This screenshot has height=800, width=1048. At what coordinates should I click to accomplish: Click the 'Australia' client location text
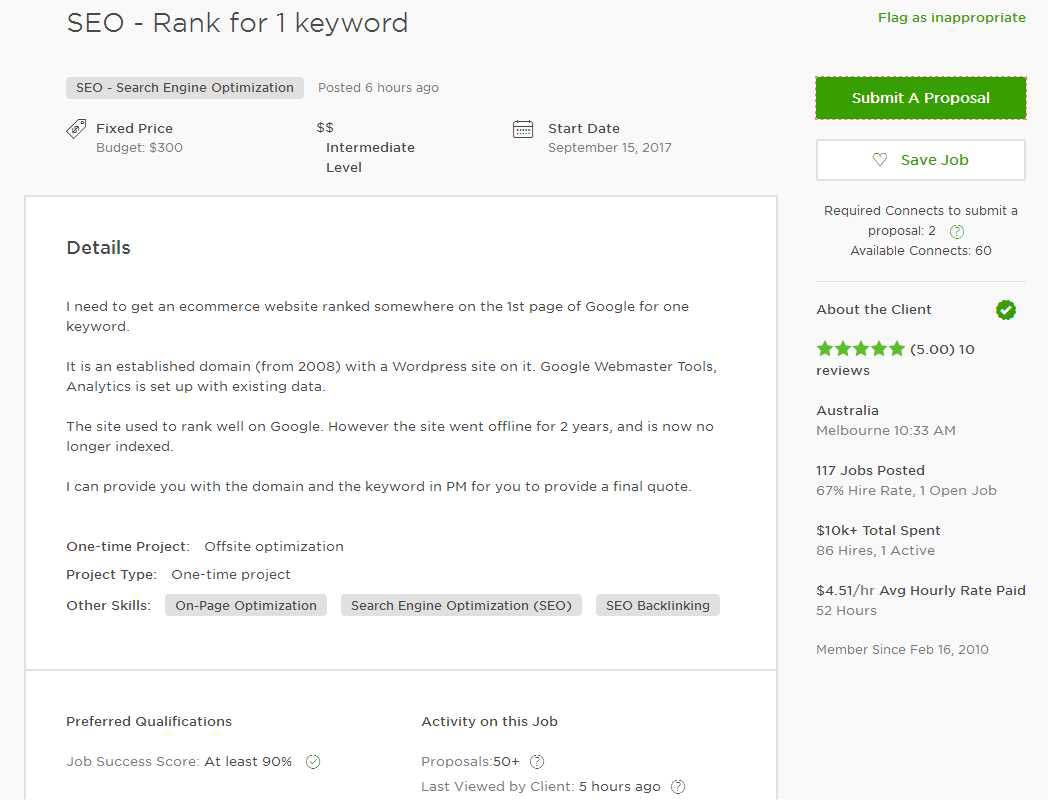click(847, 410)
